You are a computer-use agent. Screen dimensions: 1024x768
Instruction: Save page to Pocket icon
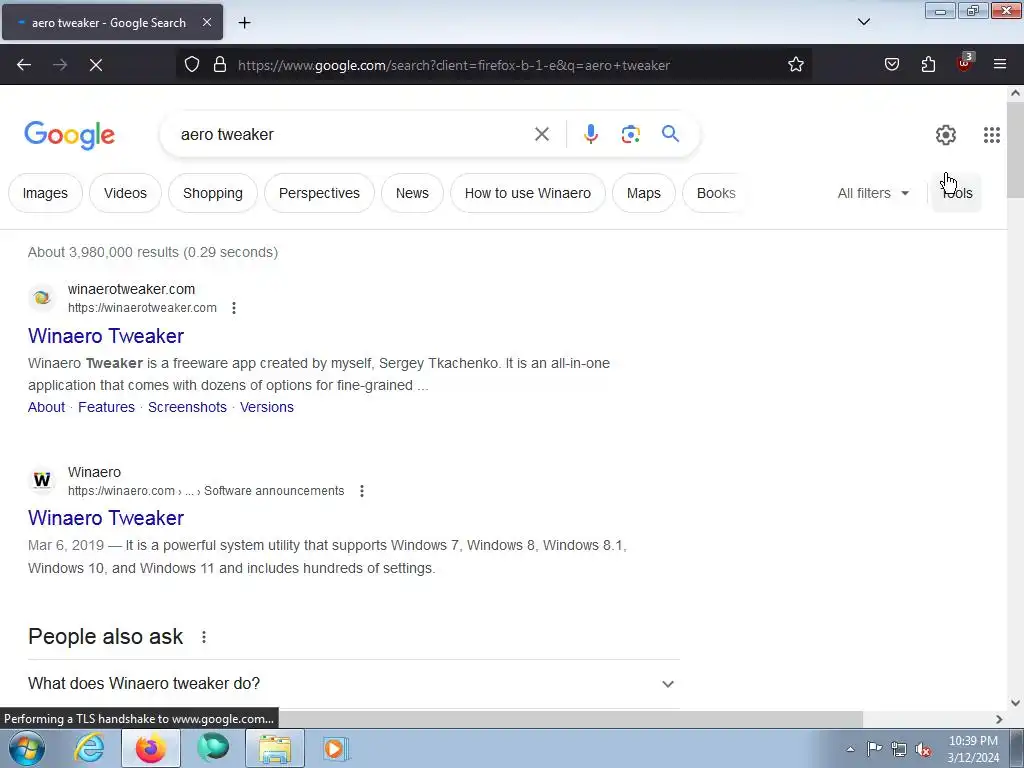point(891,65)
